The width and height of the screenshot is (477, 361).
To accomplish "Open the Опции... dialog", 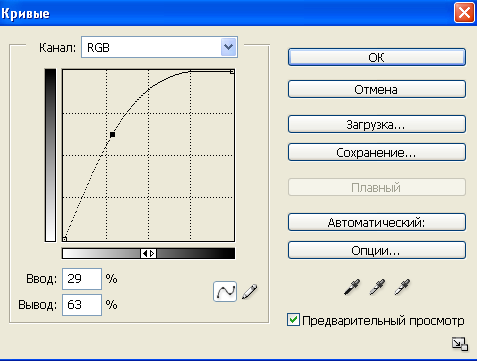I will (377, 250).
